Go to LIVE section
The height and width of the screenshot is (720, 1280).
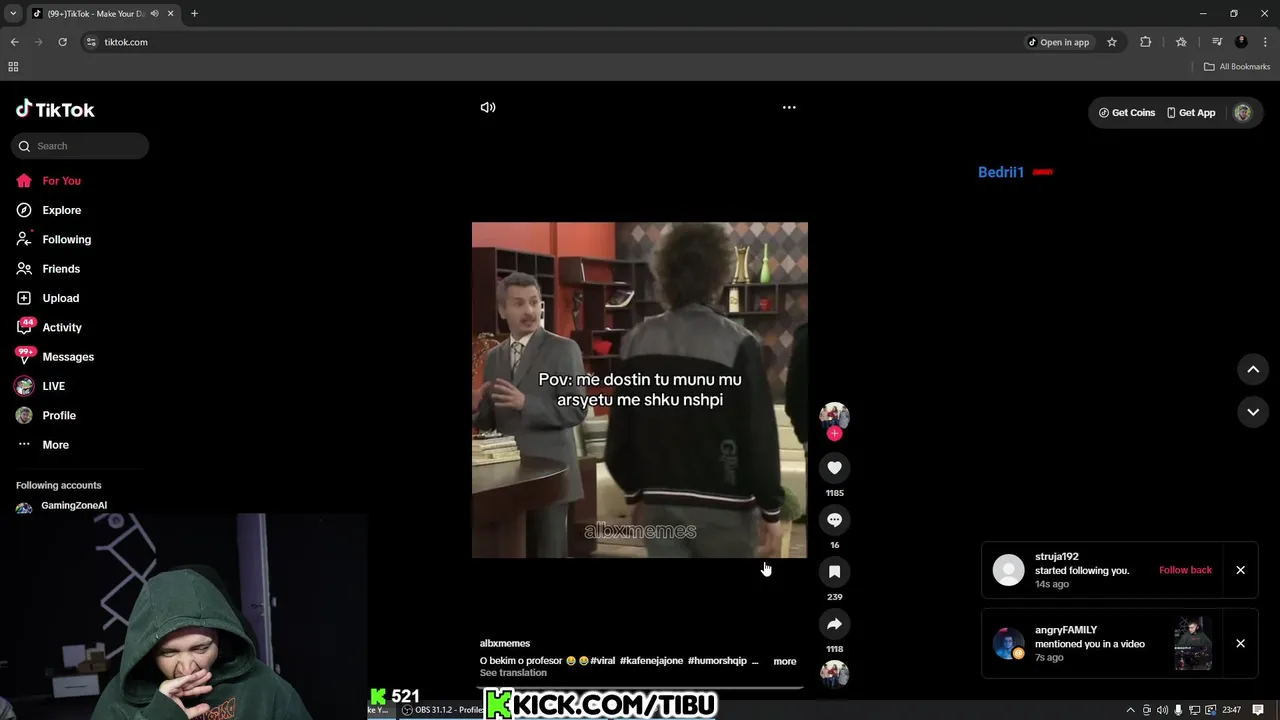53,386
